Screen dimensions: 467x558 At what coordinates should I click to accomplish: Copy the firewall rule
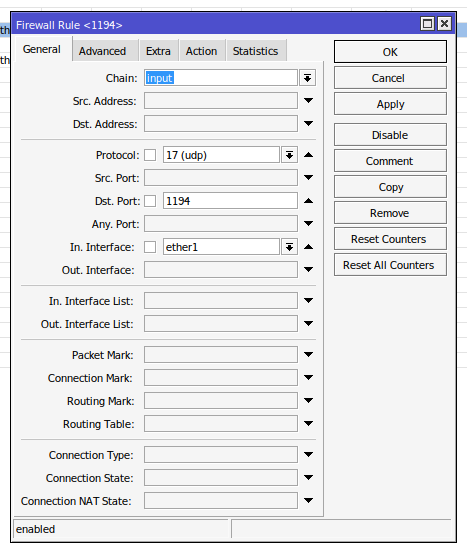pos(390,187)
